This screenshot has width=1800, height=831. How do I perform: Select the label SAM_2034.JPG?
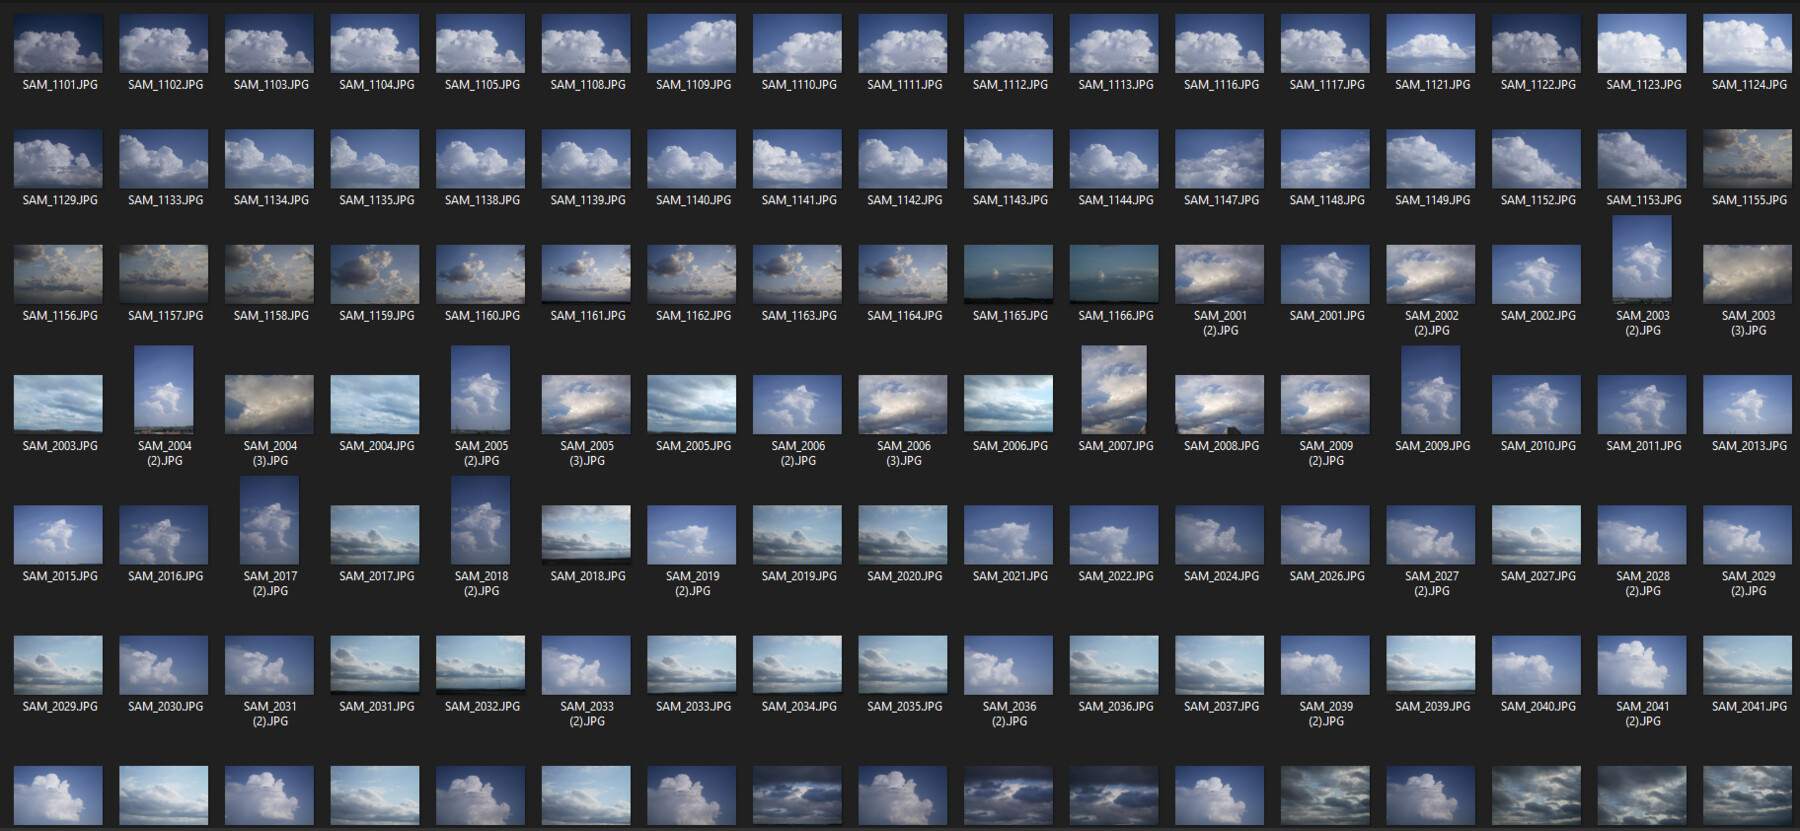(799, 707)
